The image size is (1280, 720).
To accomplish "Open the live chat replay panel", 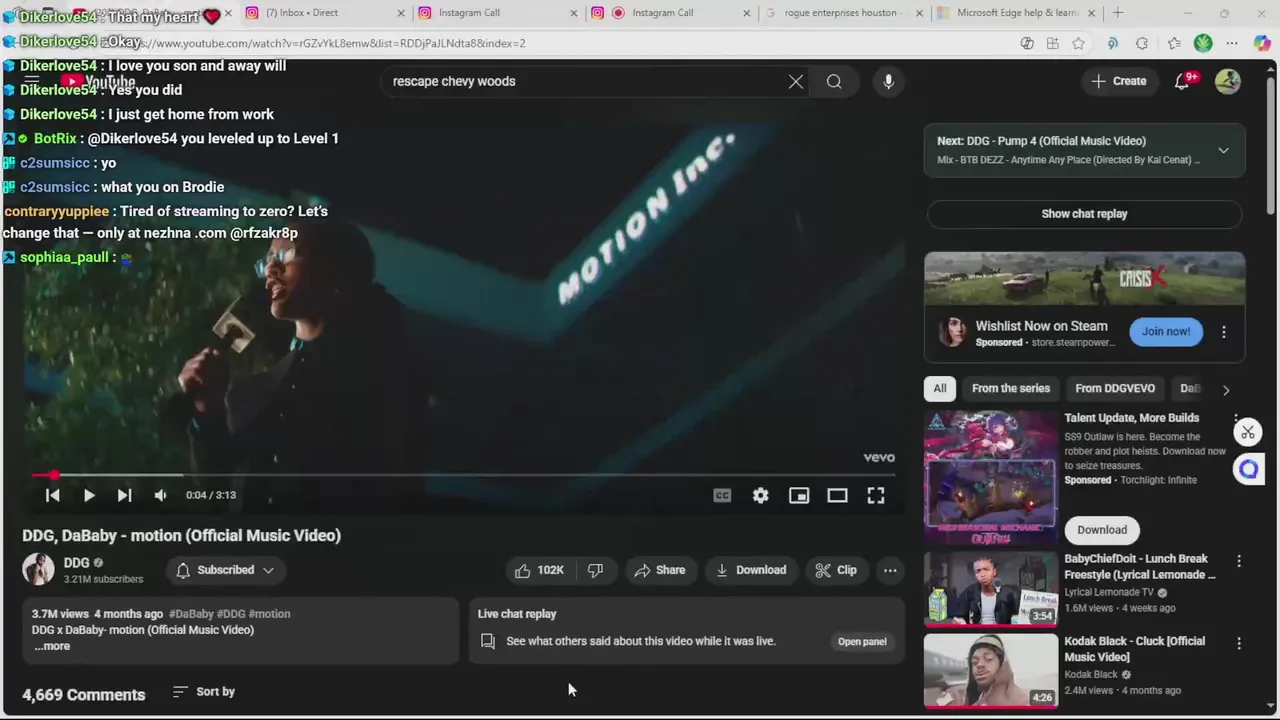I will pos(862,642).
